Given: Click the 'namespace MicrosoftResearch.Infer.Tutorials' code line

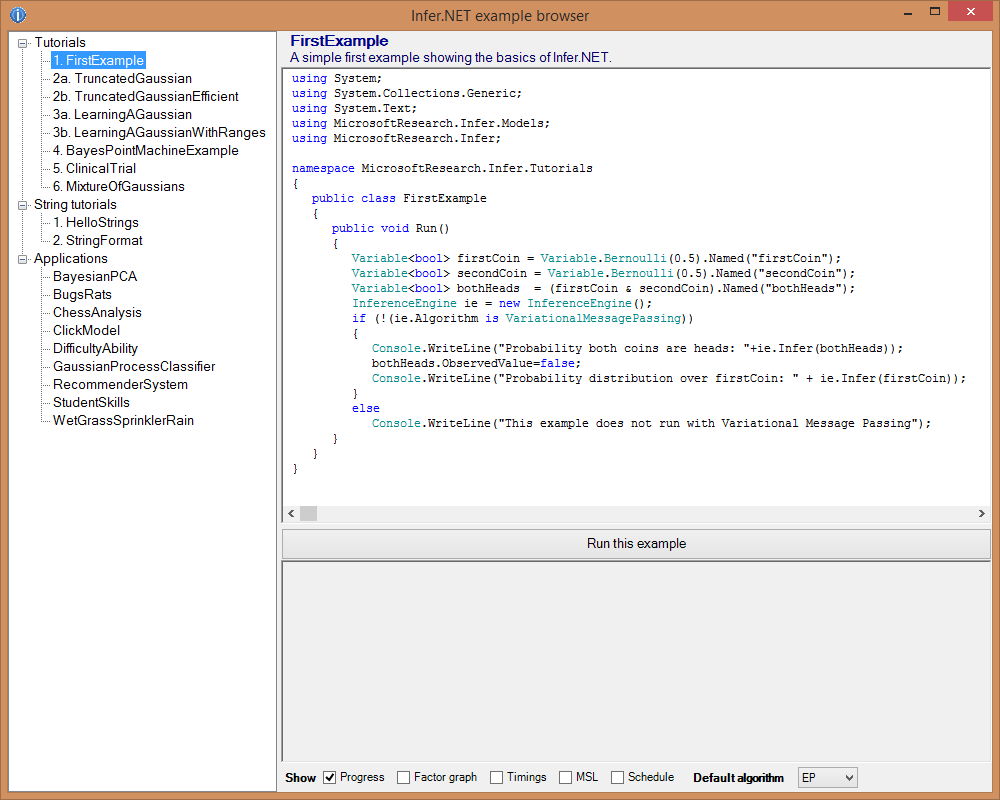Looking at the screenshot, I should [x=442, y=168].
